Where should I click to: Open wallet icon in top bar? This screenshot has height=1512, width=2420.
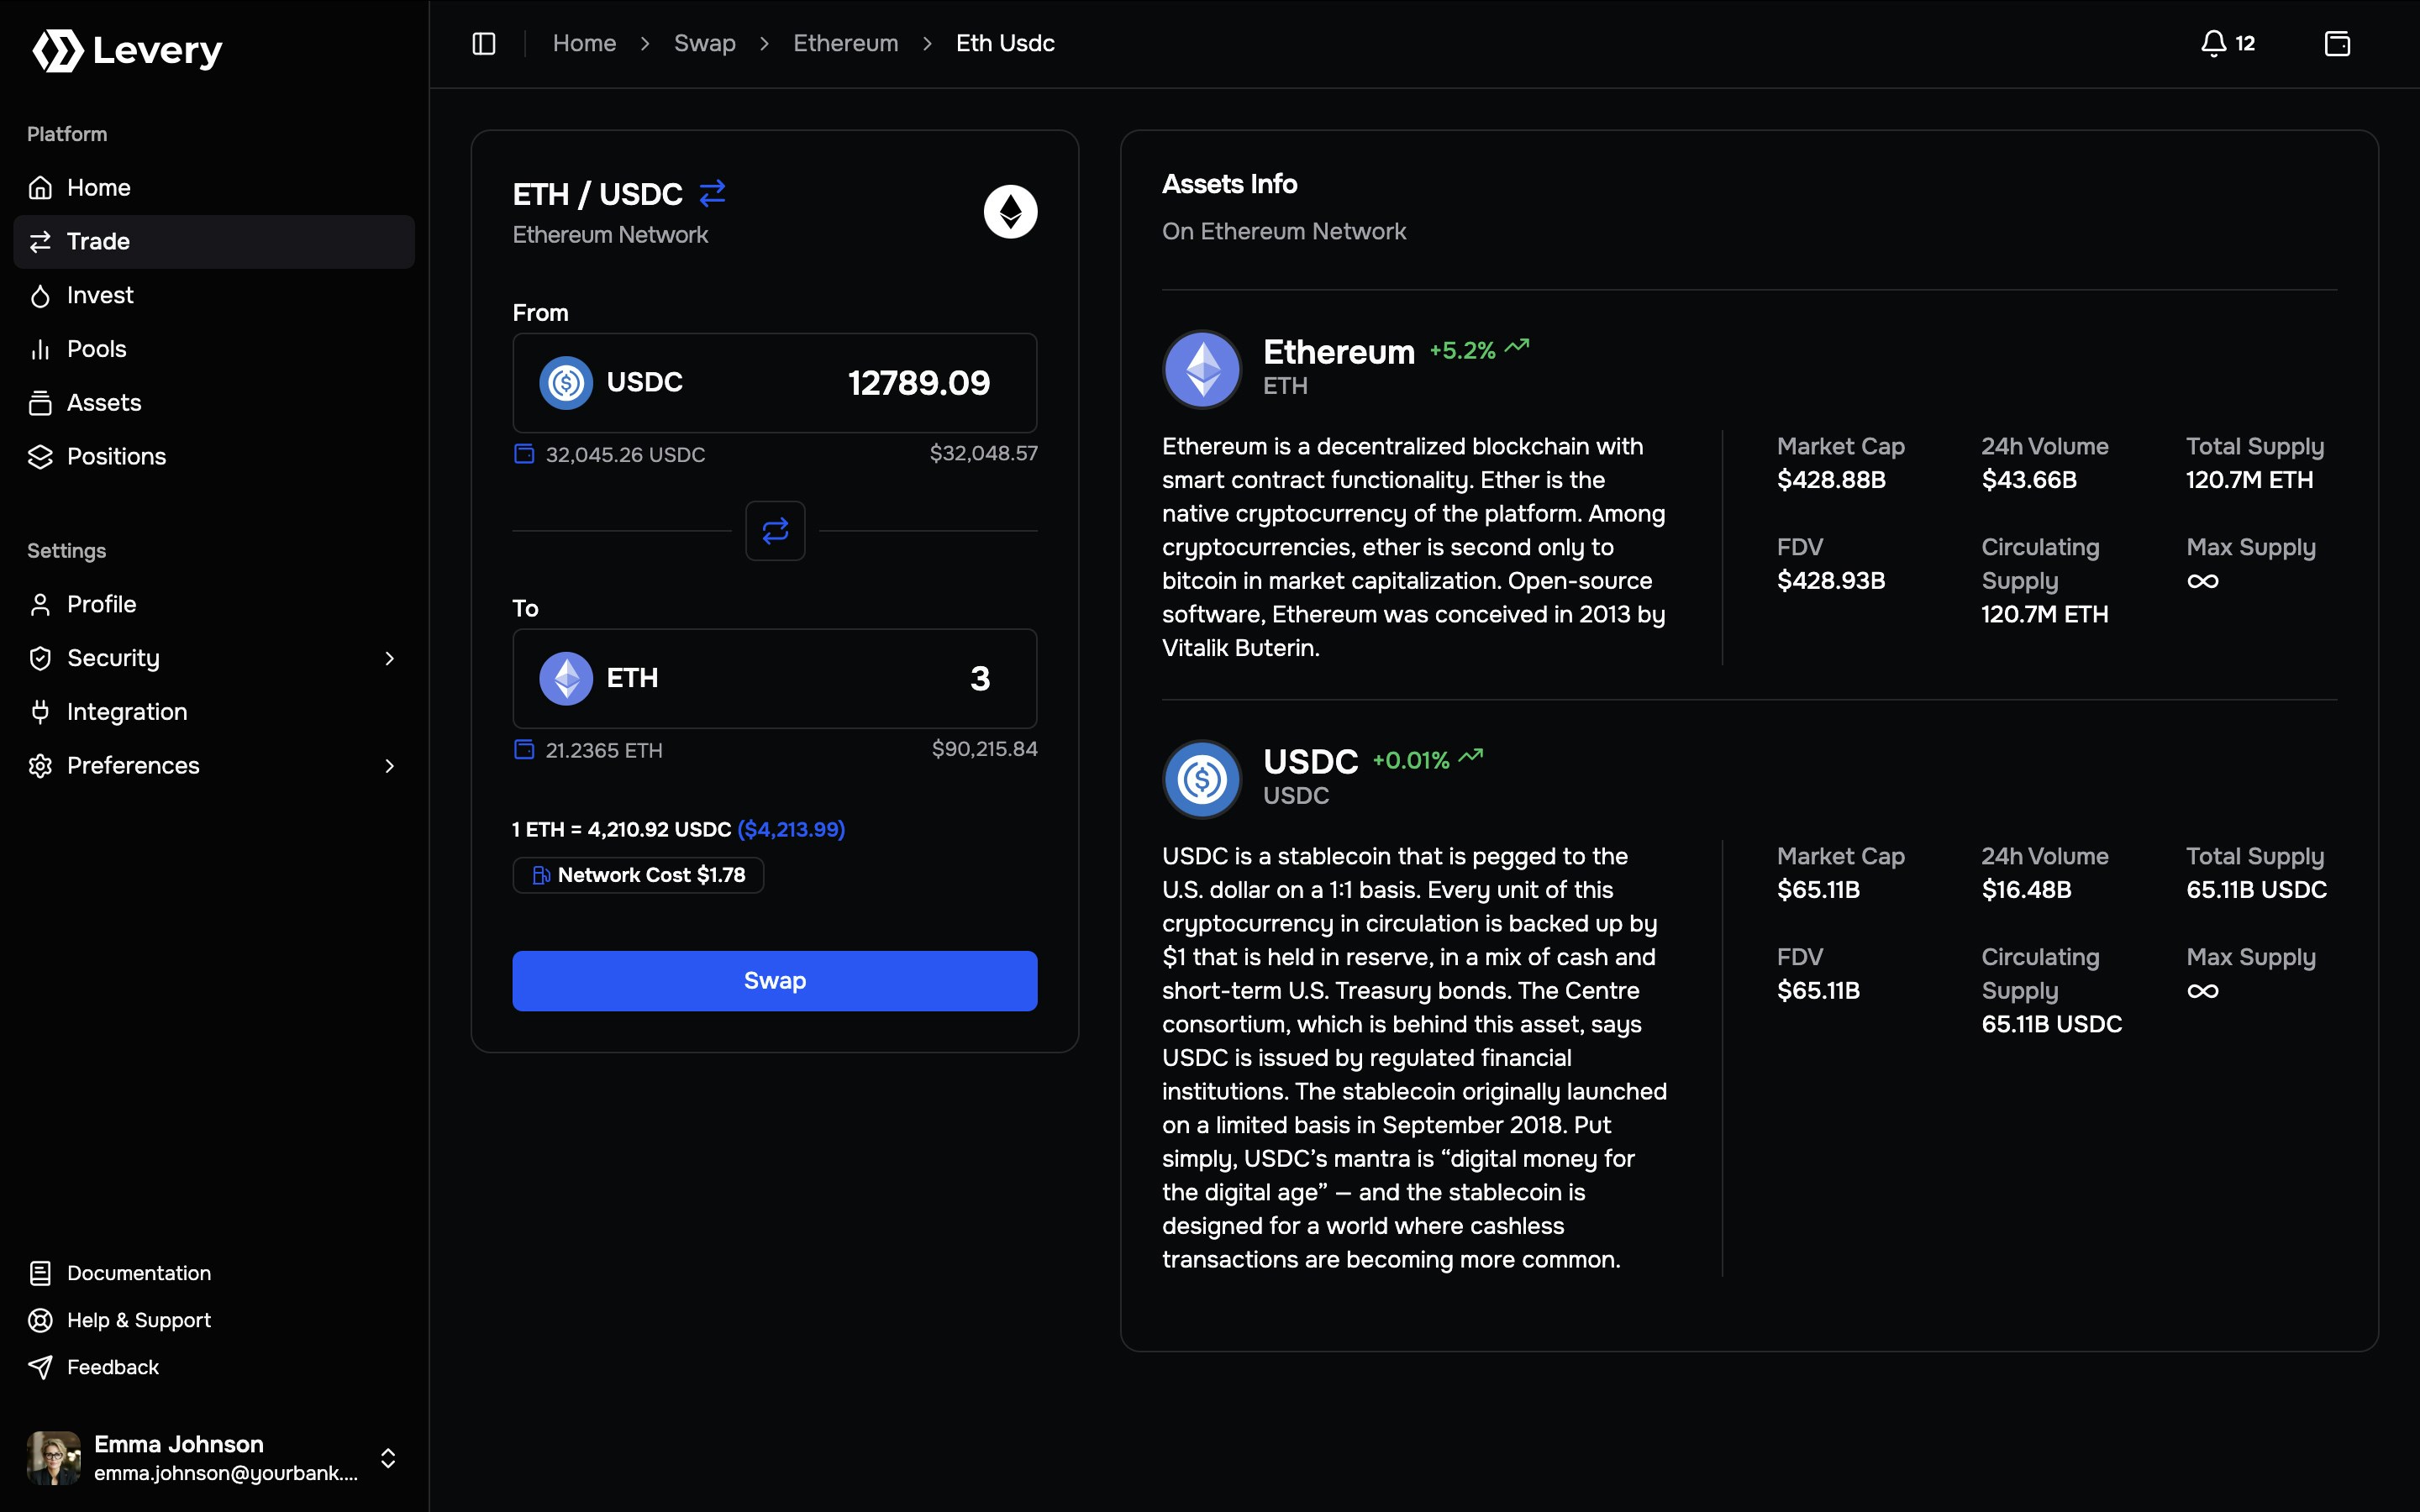click(2337, 43)
